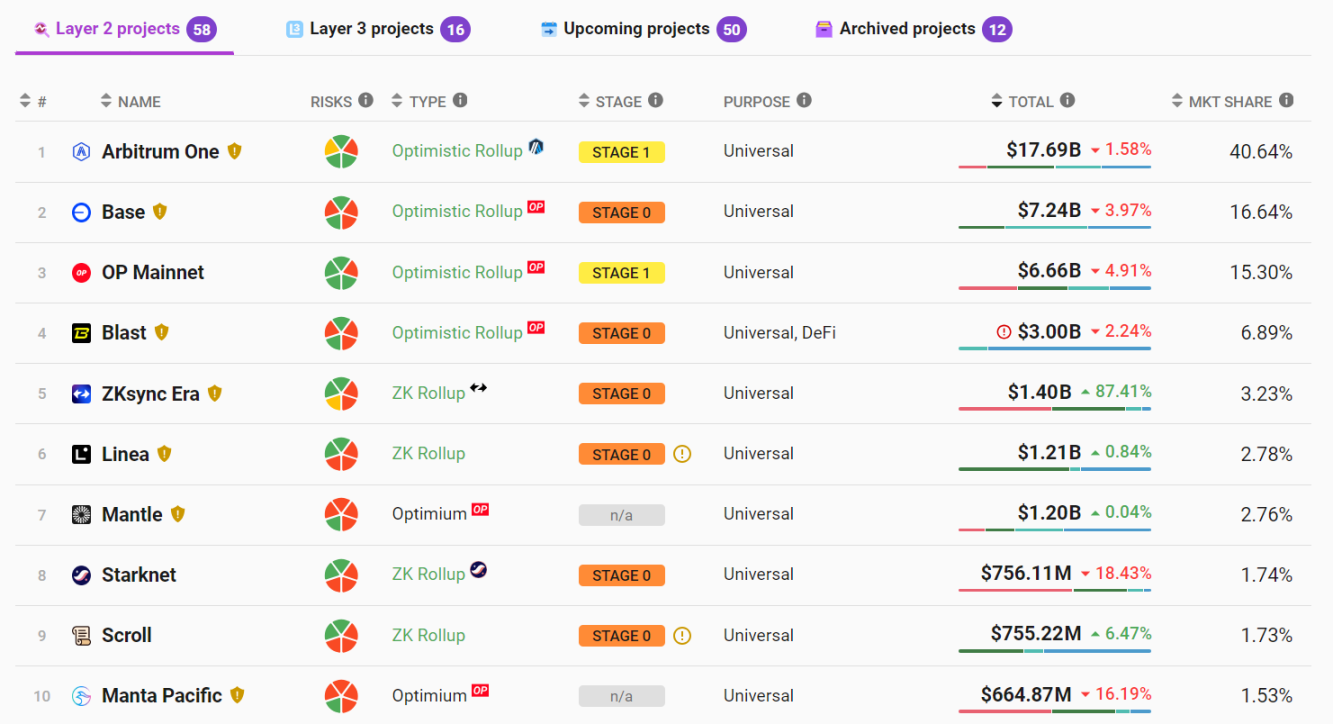The image size is (1333, 724).
Task: Click the OP Mainnet logo icon
Action: tap(82, 273)
